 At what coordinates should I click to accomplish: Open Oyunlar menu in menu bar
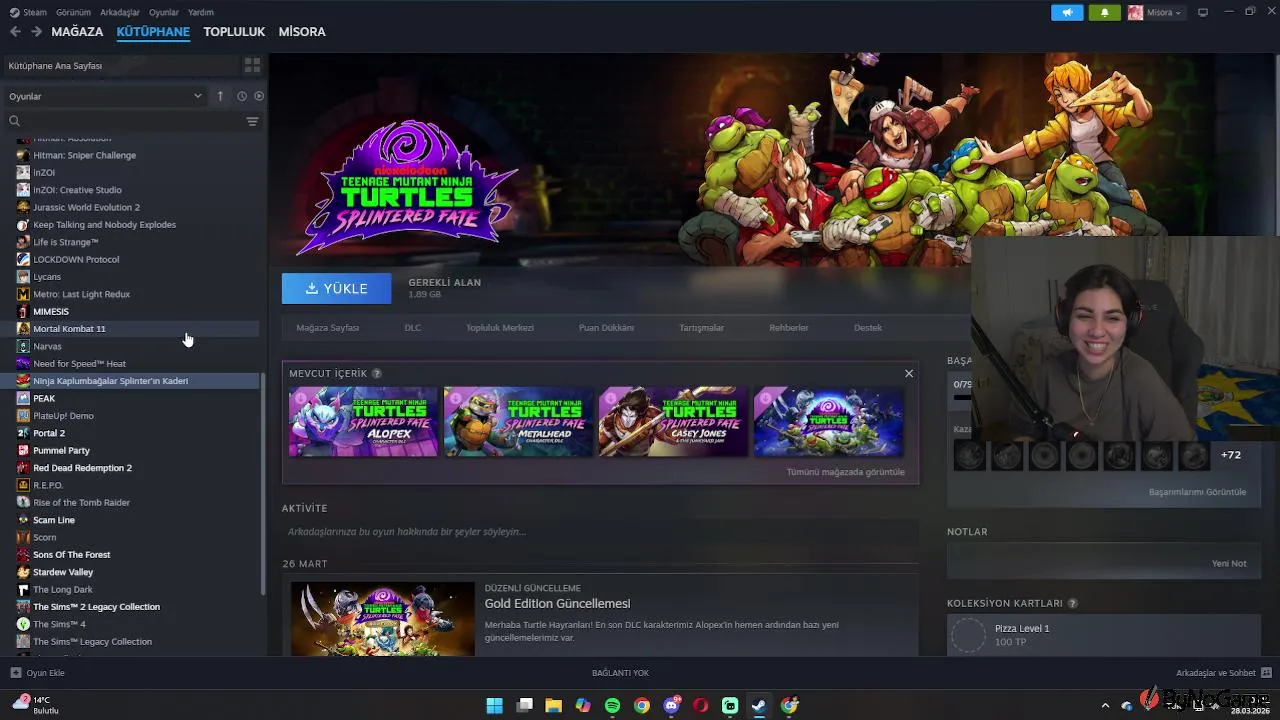coord(164,13)
